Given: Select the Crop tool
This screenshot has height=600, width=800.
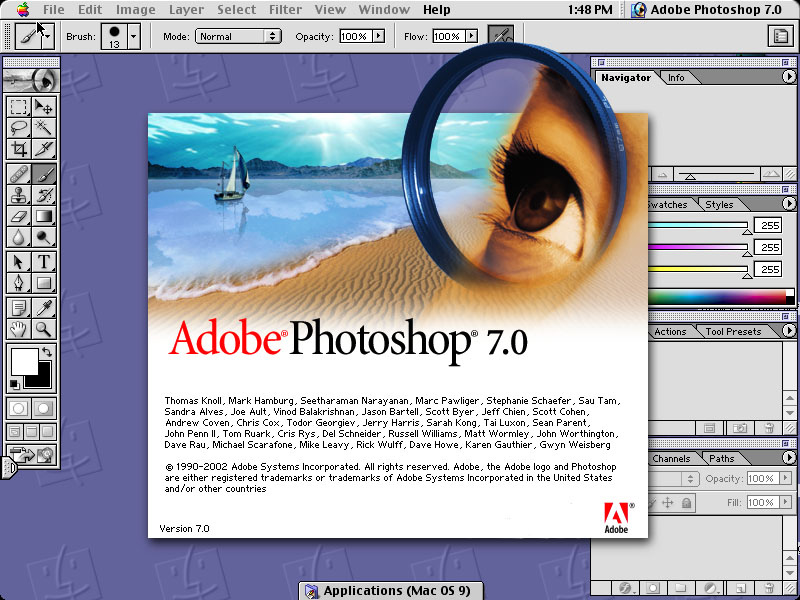Looking at the screenshot, I should tap(18, 149).
